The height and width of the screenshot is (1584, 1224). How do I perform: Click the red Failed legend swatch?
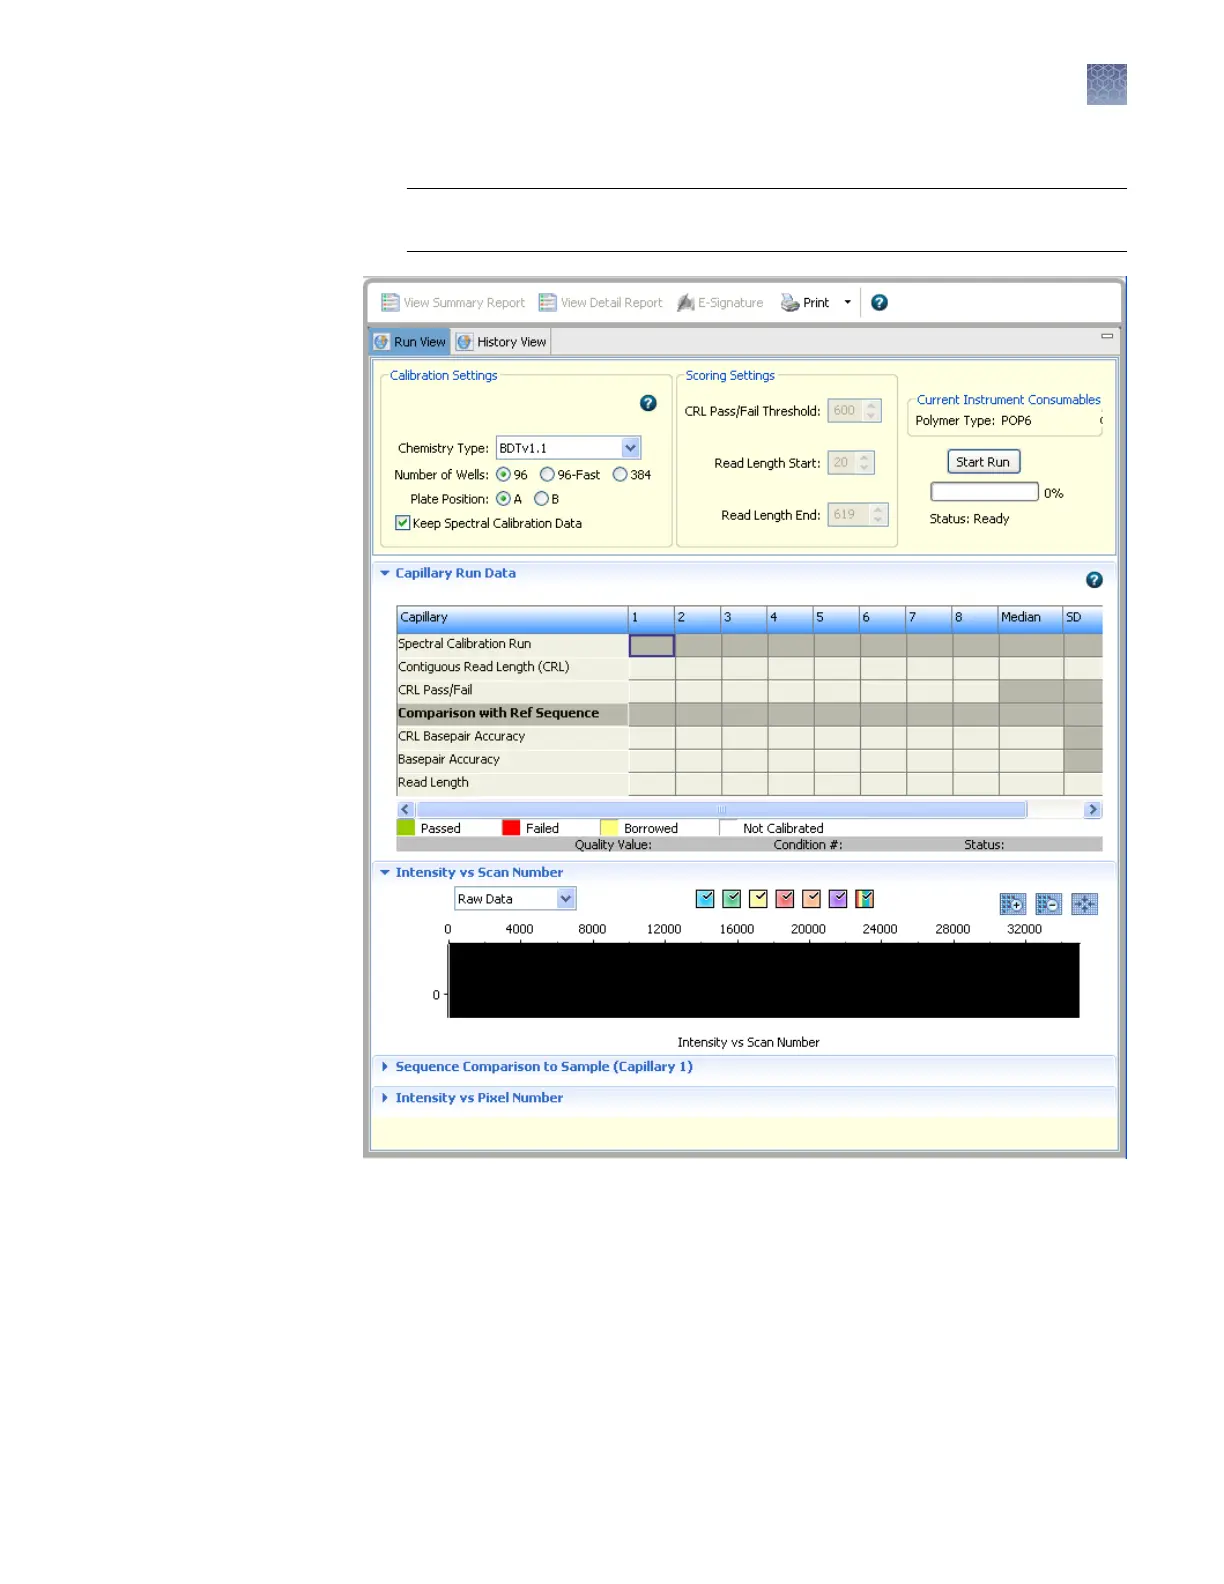511,828
